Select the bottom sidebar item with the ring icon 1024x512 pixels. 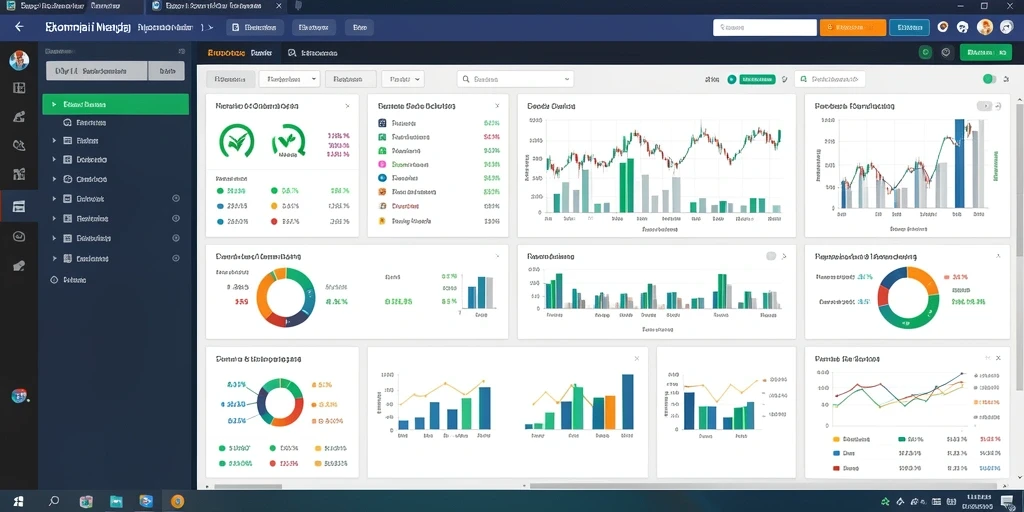click(x=69, y=280)
